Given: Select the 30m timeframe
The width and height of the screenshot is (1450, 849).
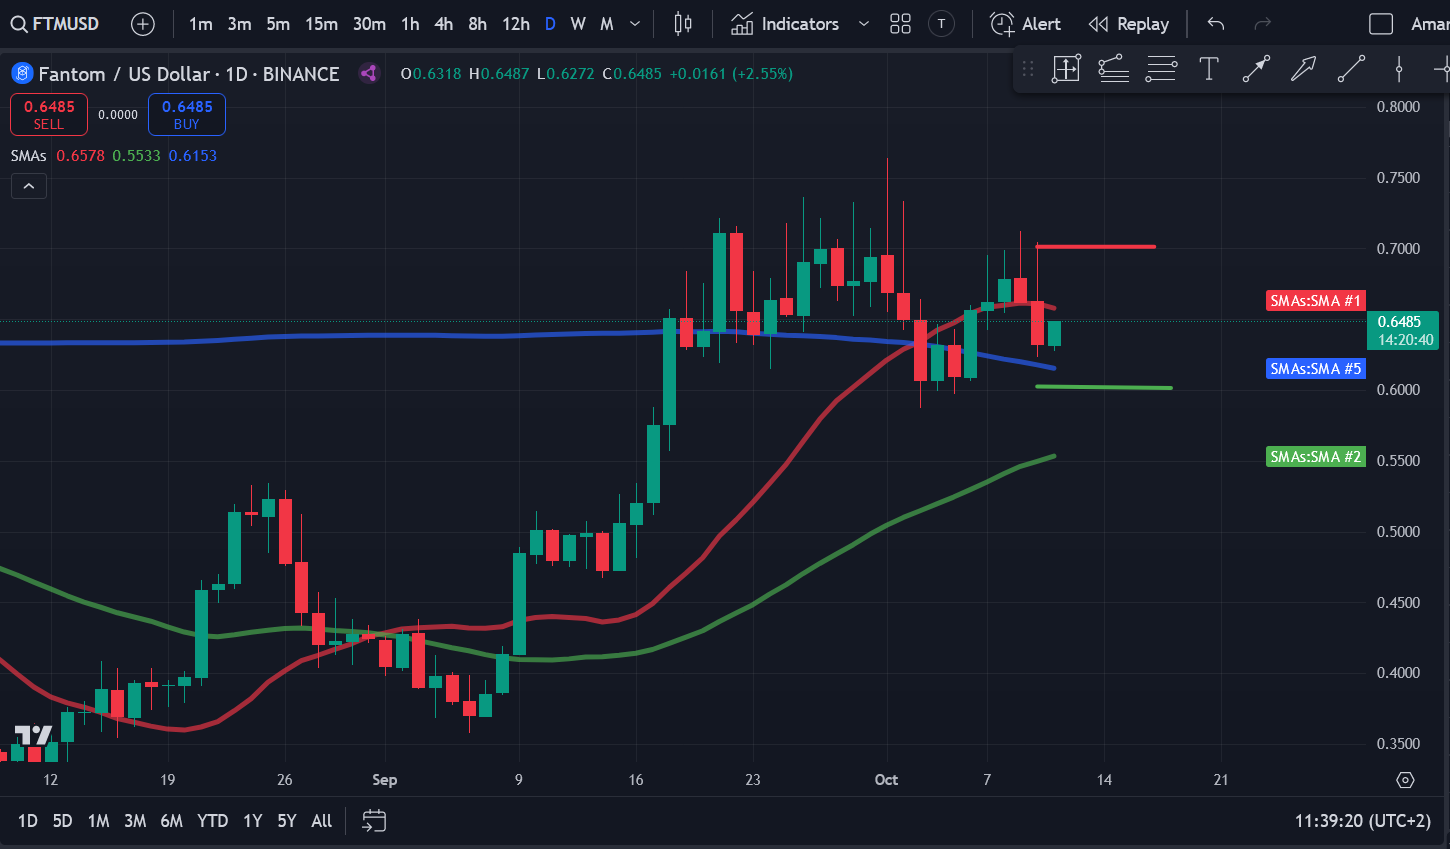Looking at the screenshot, I should click(369, 24).
